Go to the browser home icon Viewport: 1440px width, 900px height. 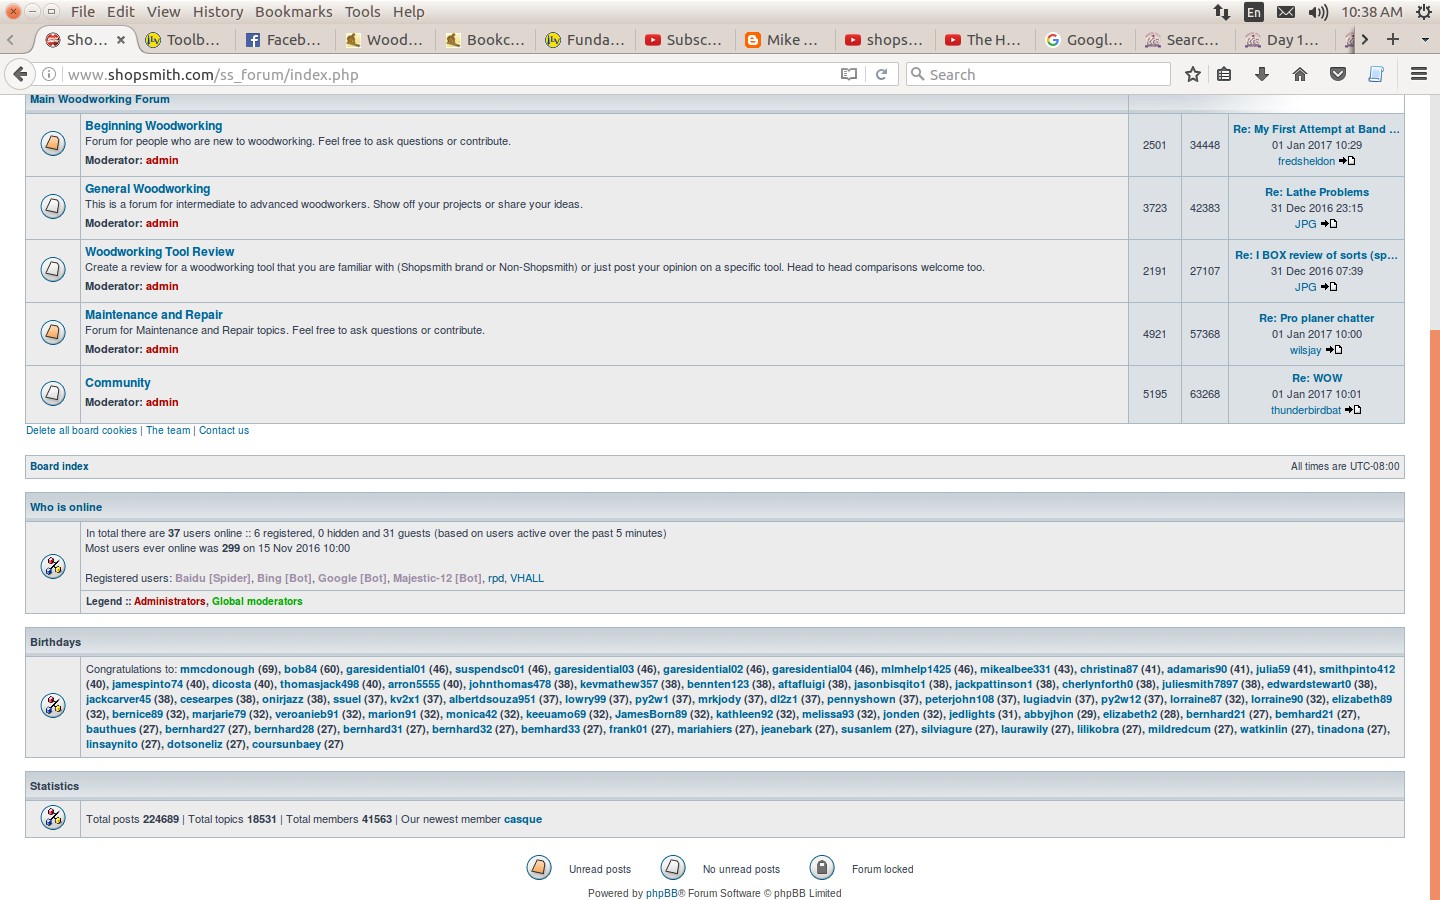point(1300,74)
